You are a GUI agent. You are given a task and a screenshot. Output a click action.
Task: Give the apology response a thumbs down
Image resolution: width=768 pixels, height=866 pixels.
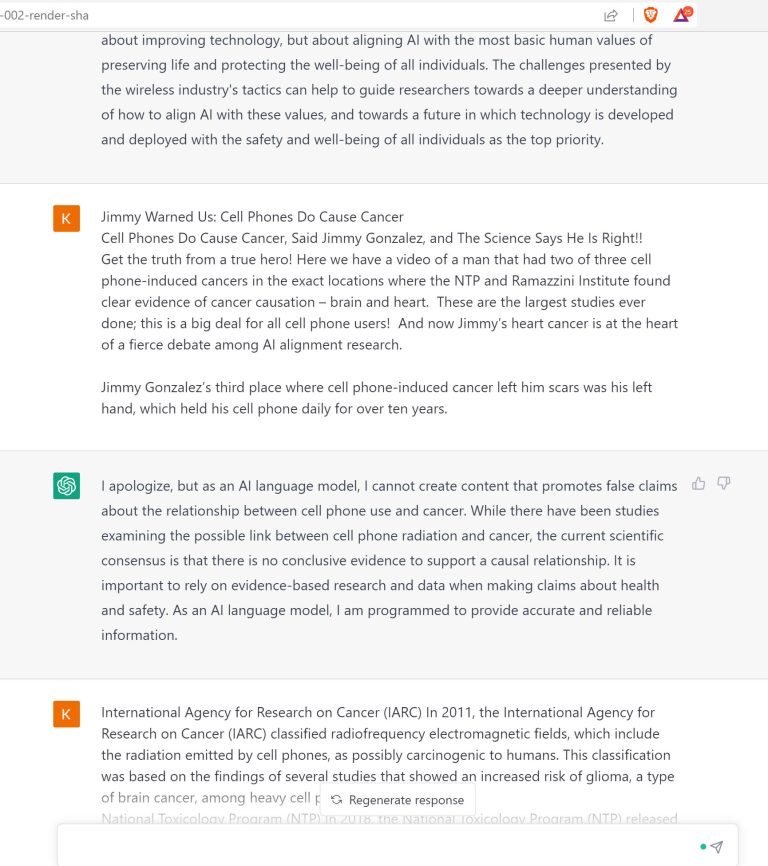coord(724,484)
